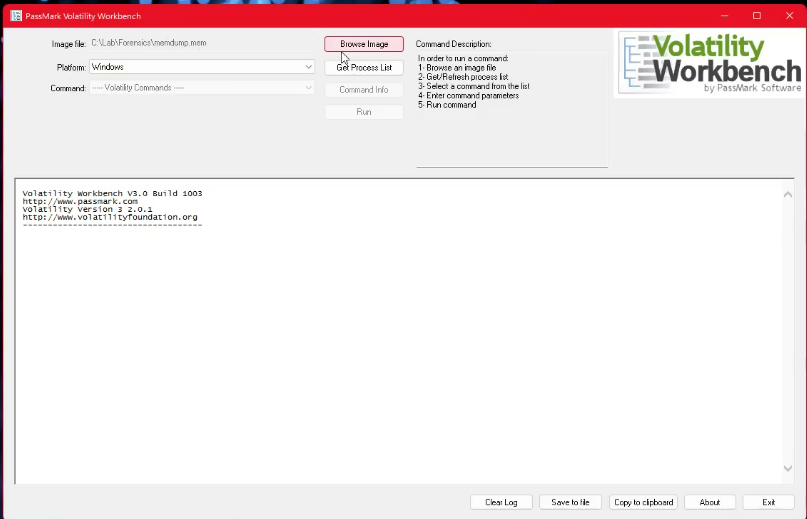Click '3- Select a command from the list' text

[473, 86]
